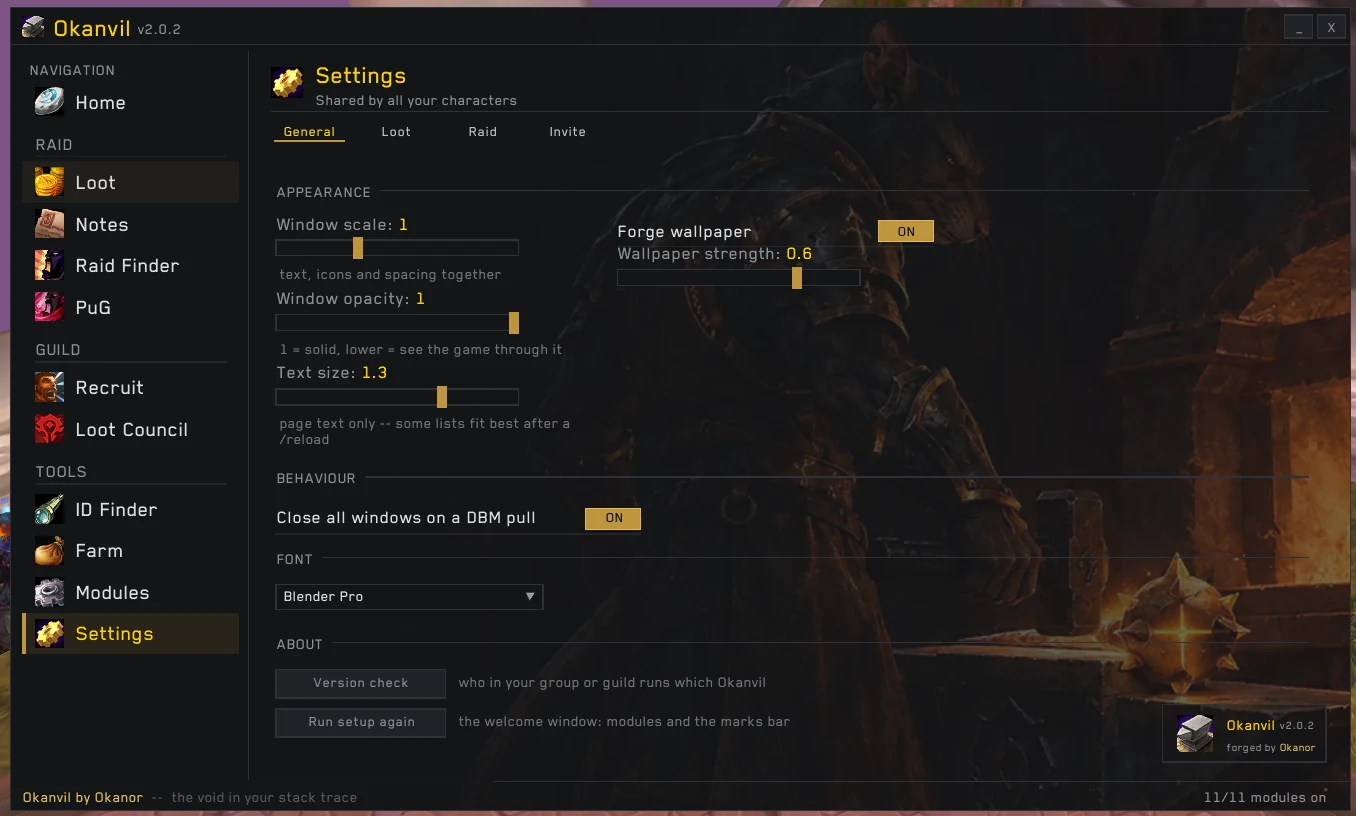The width and height of the screenshot is (1356, 816).
Task: Open the Modules page in Tools
Action: tap(130, 592)
